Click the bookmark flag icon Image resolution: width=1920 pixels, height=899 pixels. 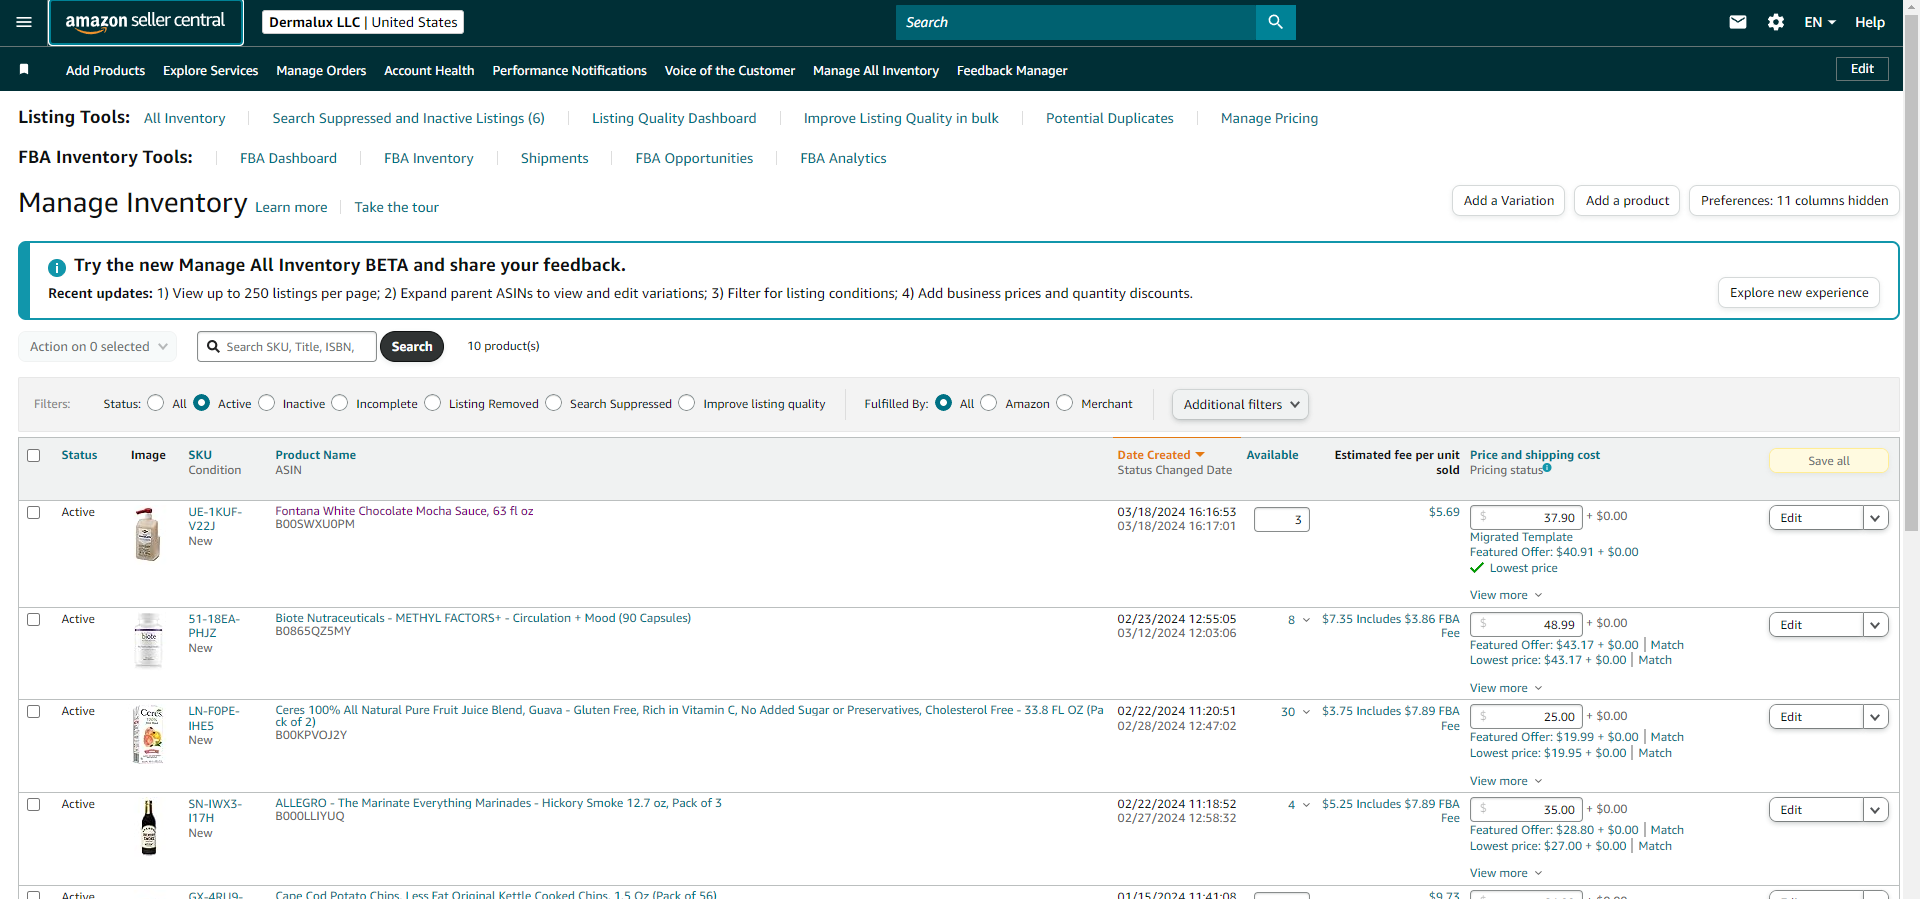point(24,69)
